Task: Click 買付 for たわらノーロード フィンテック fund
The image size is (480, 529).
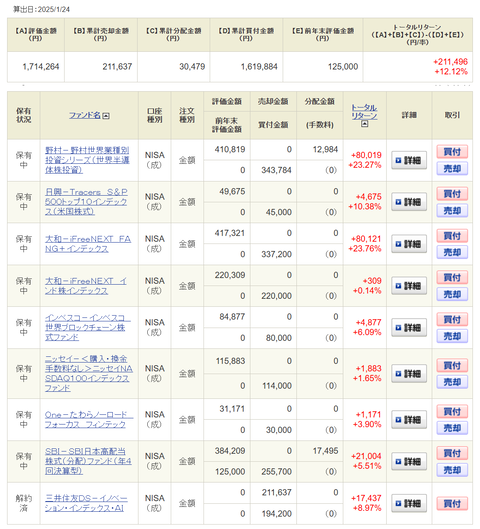Action: click(452, 411)
